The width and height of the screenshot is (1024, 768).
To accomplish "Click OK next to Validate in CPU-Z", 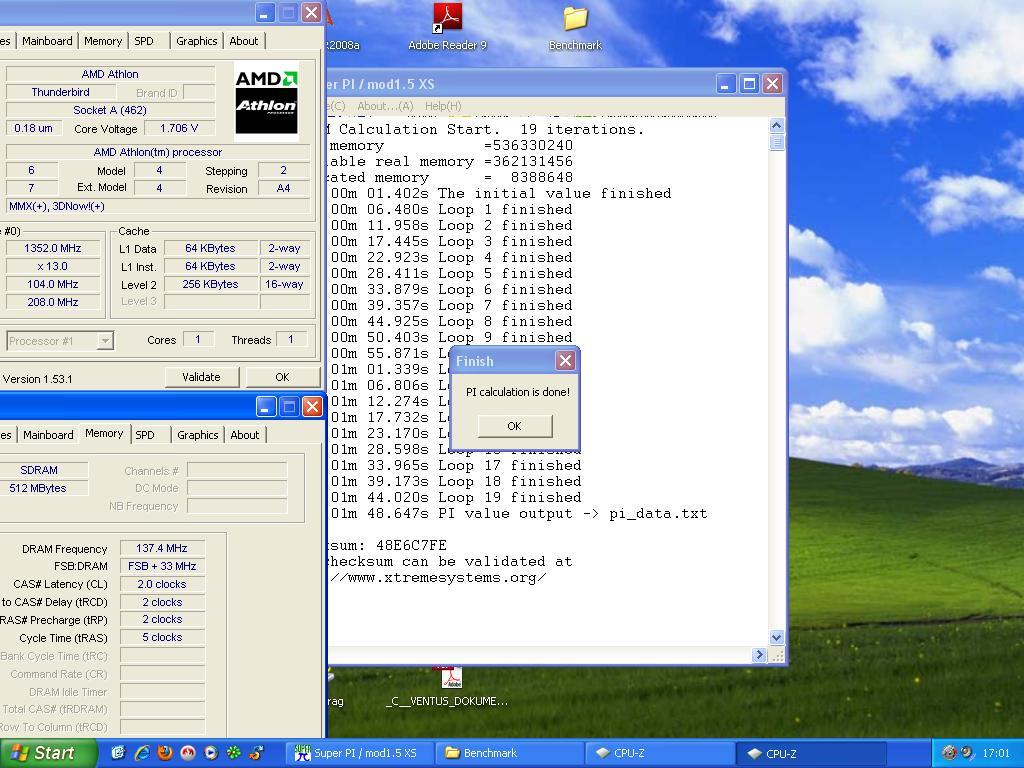I will pyautogui.click(x=282, y=377).
